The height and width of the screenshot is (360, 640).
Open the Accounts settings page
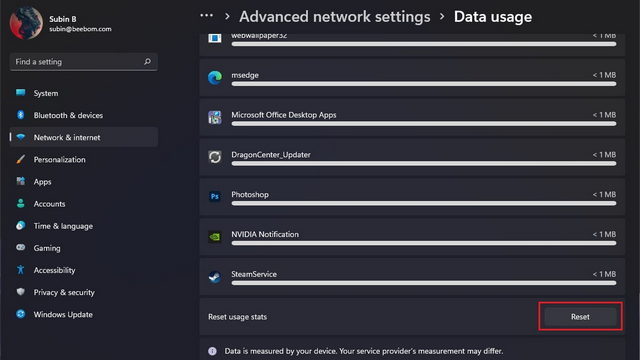click(x=84, y=204)
